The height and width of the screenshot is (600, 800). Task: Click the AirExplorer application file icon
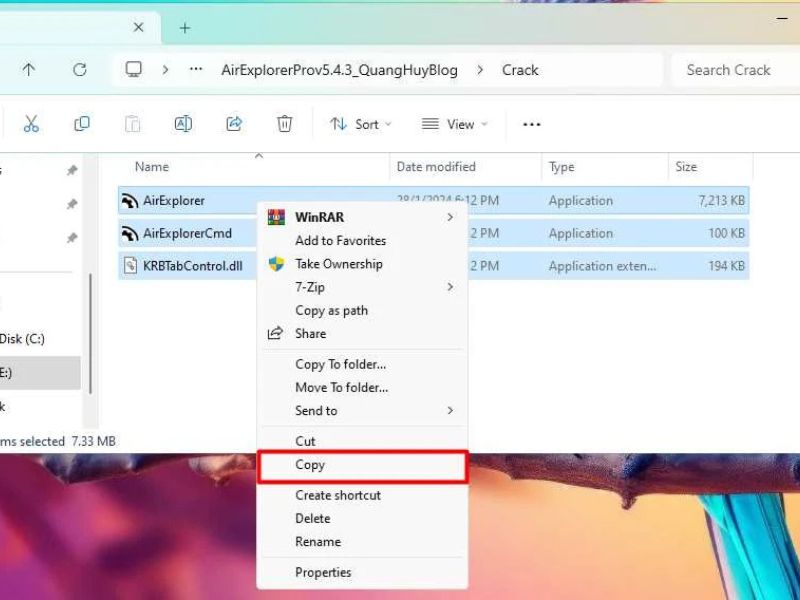click(x=130, y=201)
